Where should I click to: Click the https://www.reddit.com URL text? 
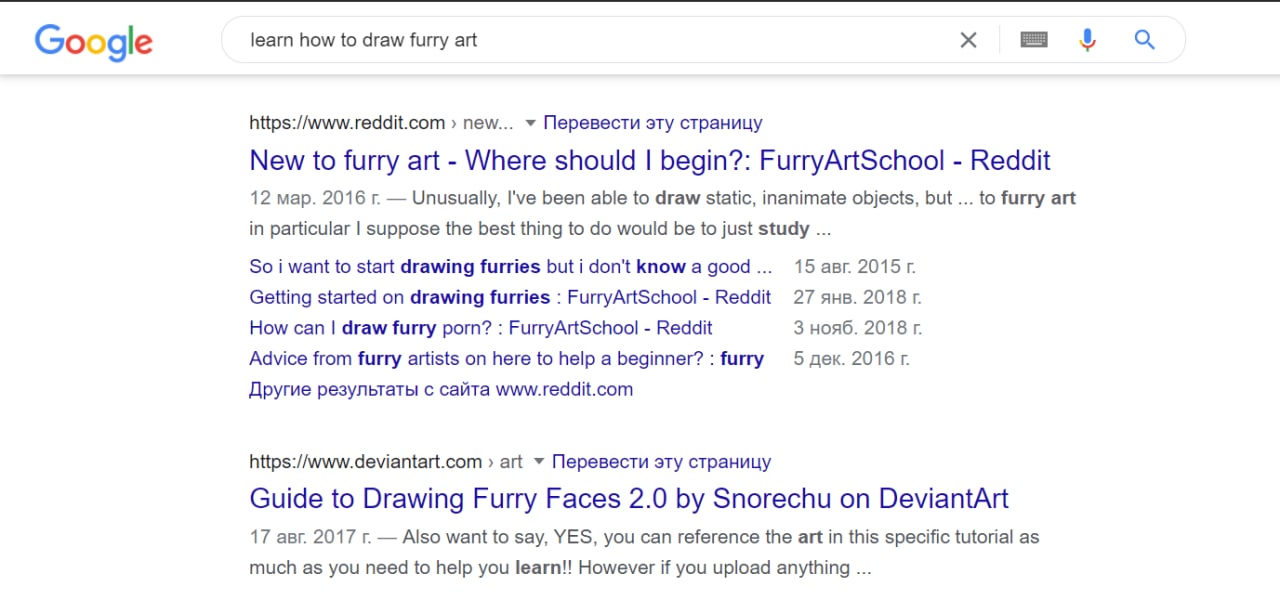[x=347, y=123]
